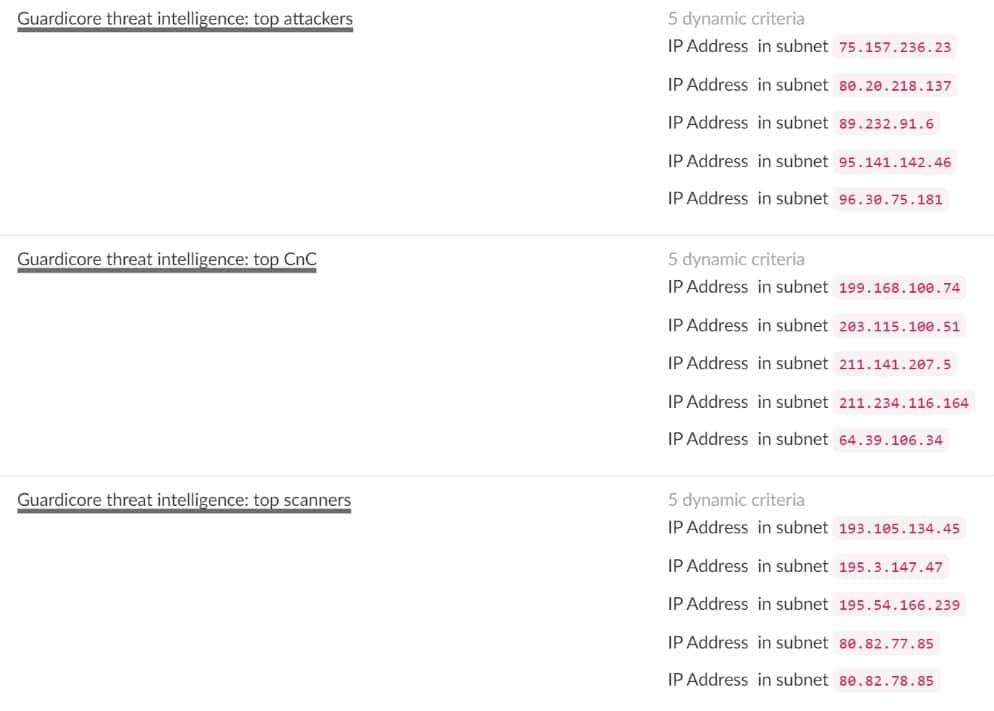
Task: Select subnet tag 89.232.91.6
Action: pyautogui.click(x=886, y=123)
